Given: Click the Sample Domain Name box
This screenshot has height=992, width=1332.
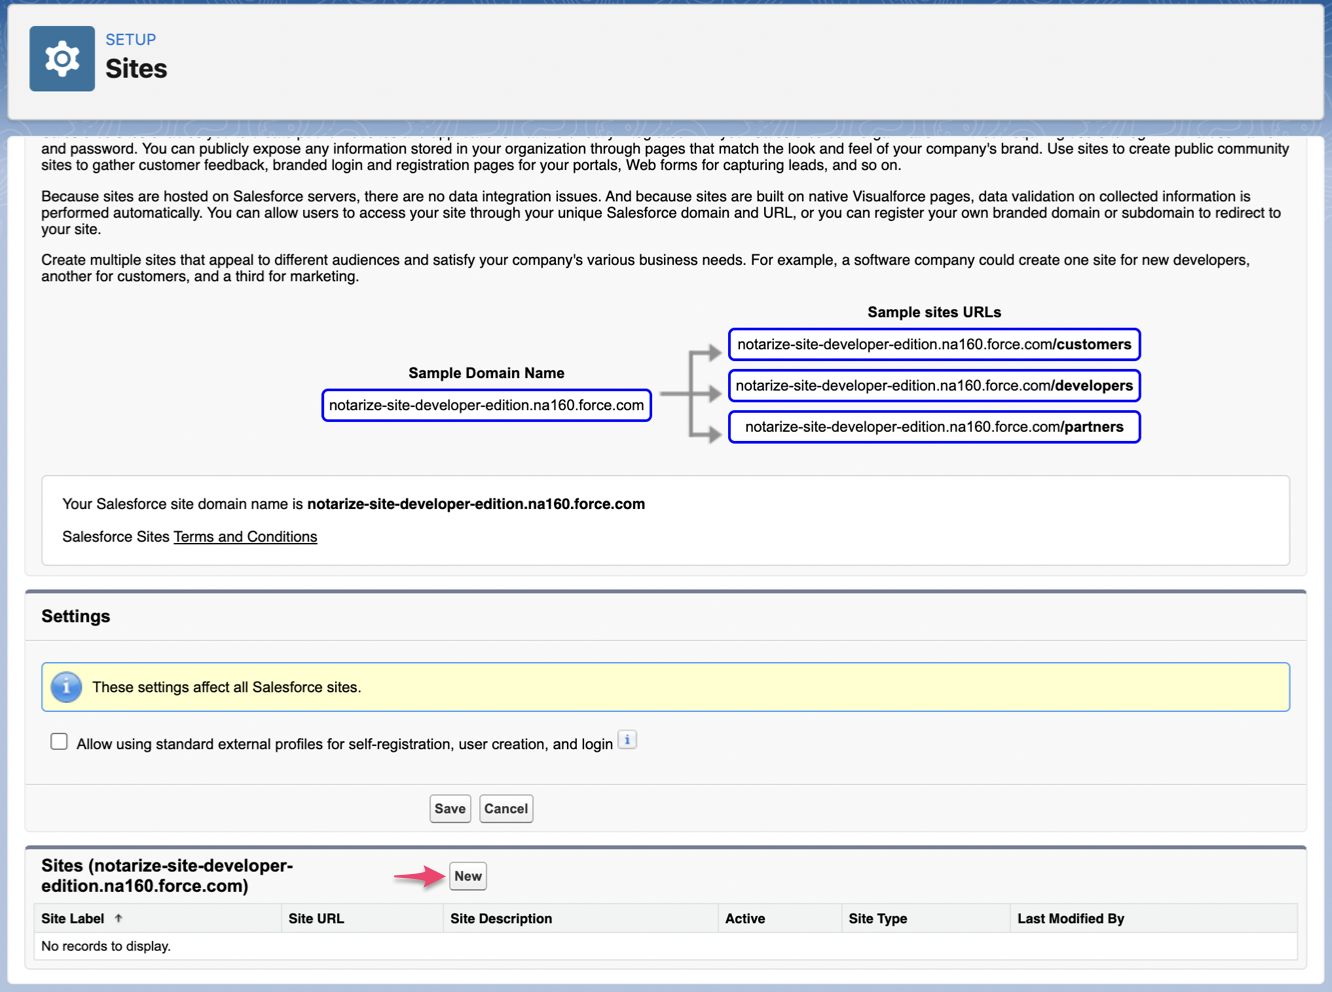Looking at the screenshot, I should click(x=486, y=405).
